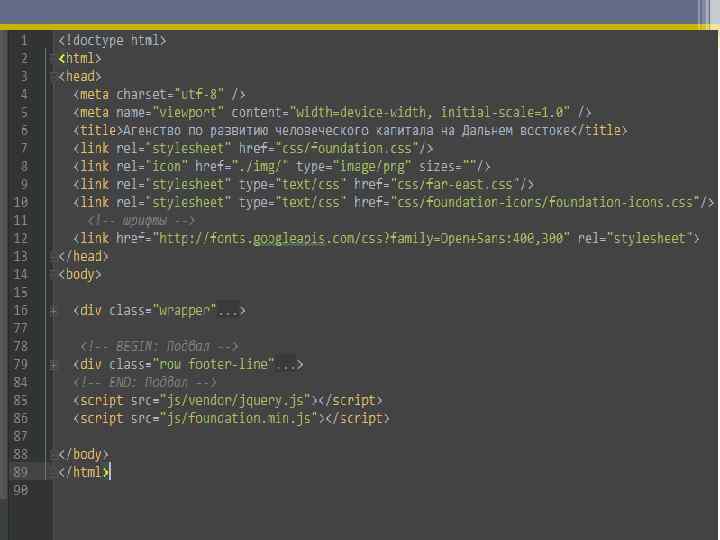
Task: Click the closing </body> tag text
Action: point(83,455)
